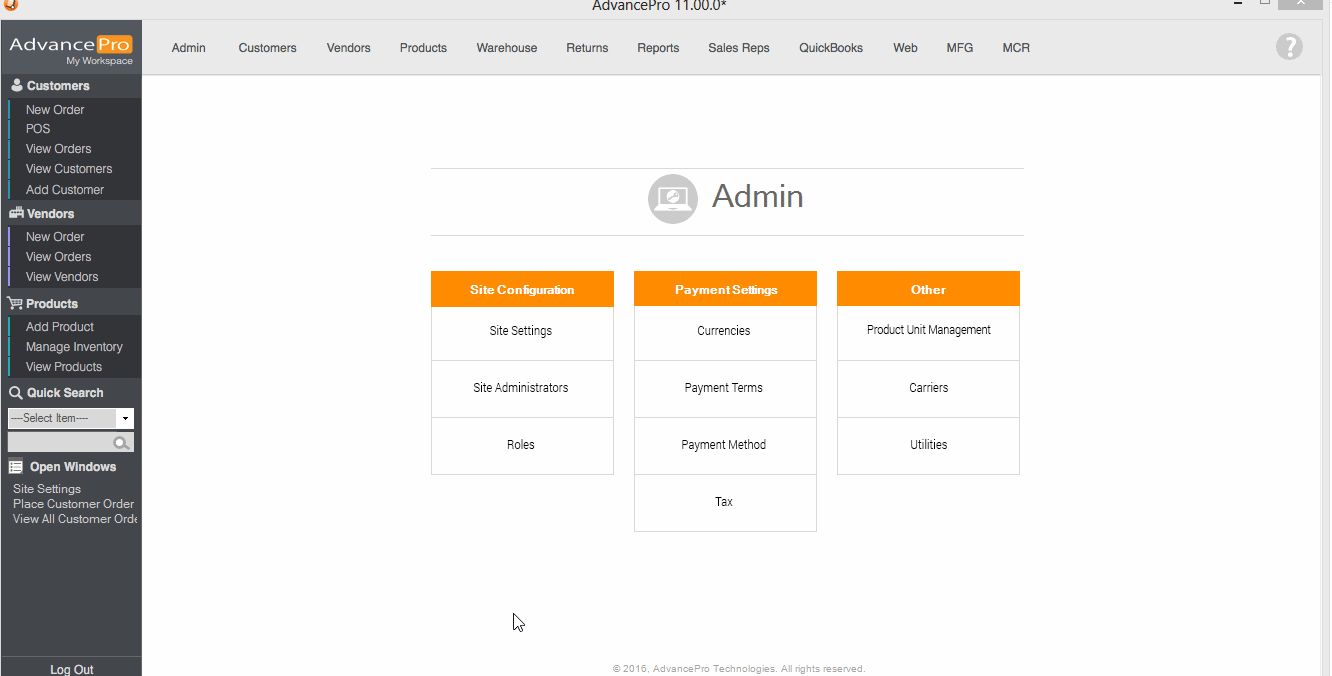
Task: Open the QuickBooks menu
Action: coord(830,48)
